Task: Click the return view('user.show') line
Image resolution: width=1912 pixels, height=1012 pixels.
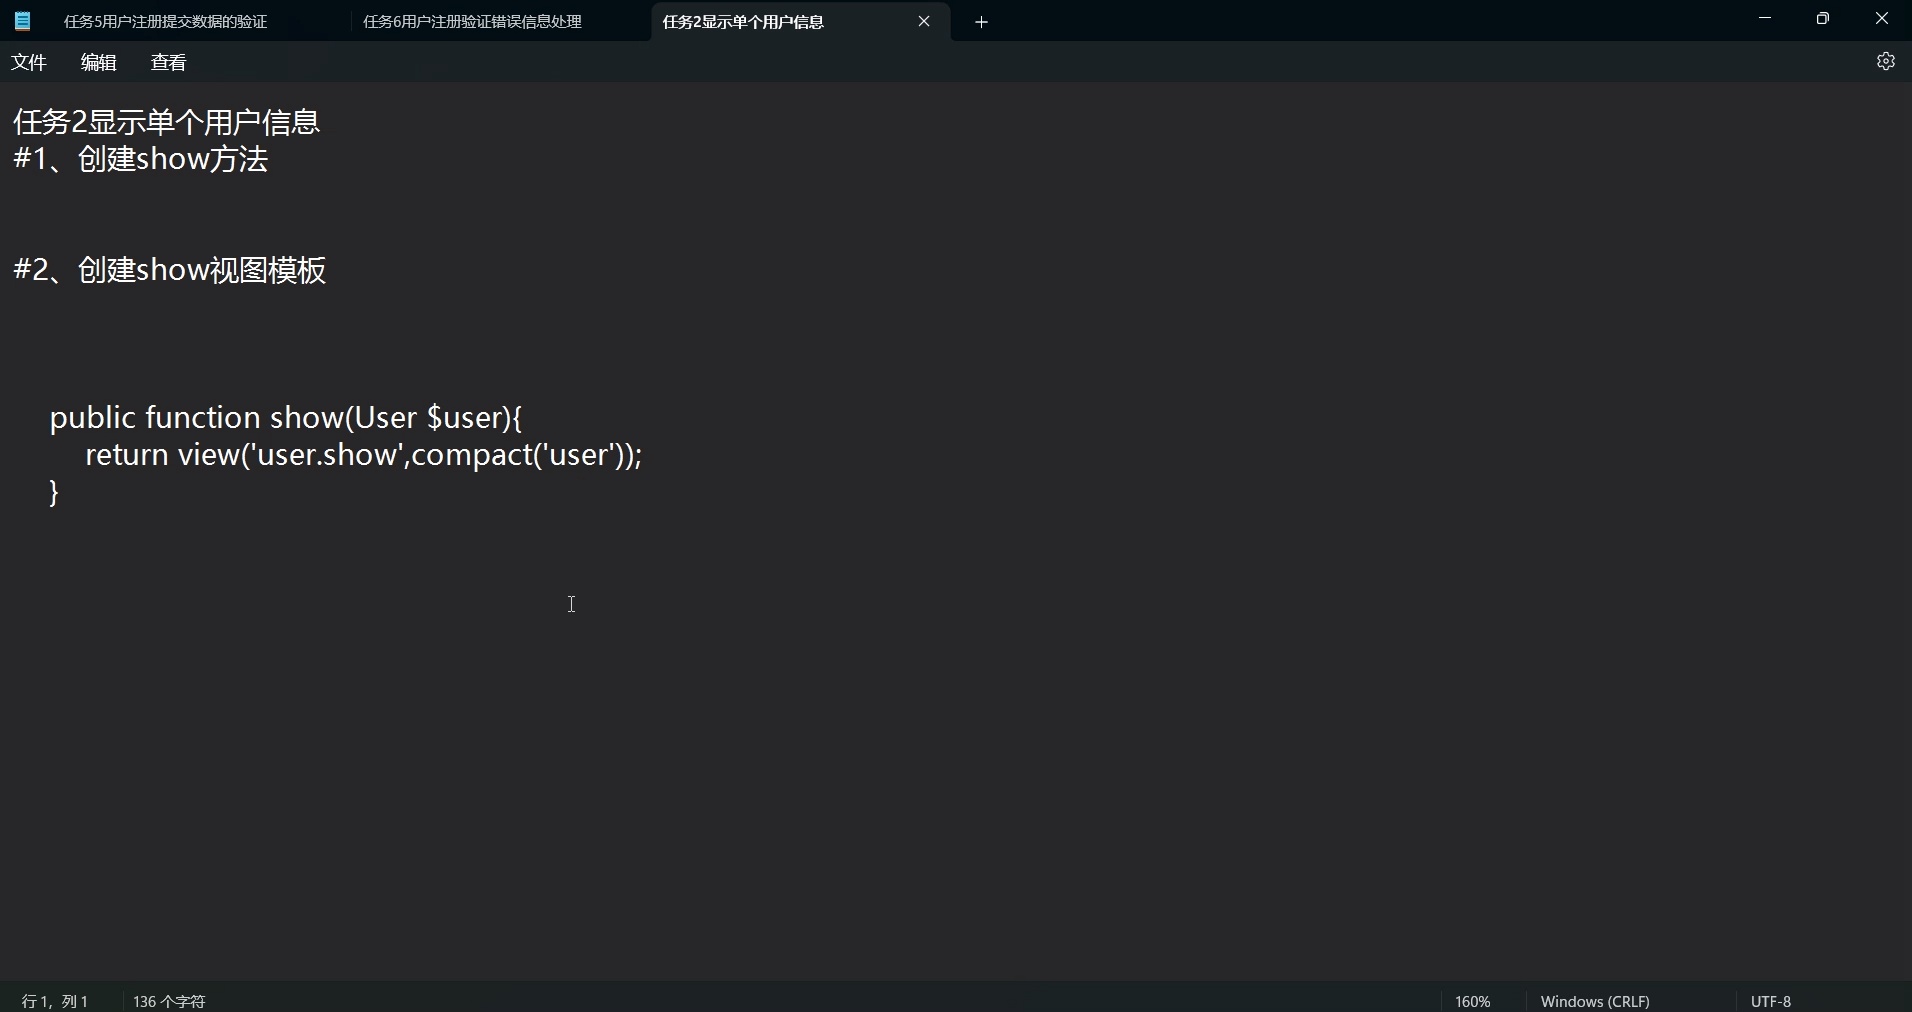Action: click(x=364, y=455)
